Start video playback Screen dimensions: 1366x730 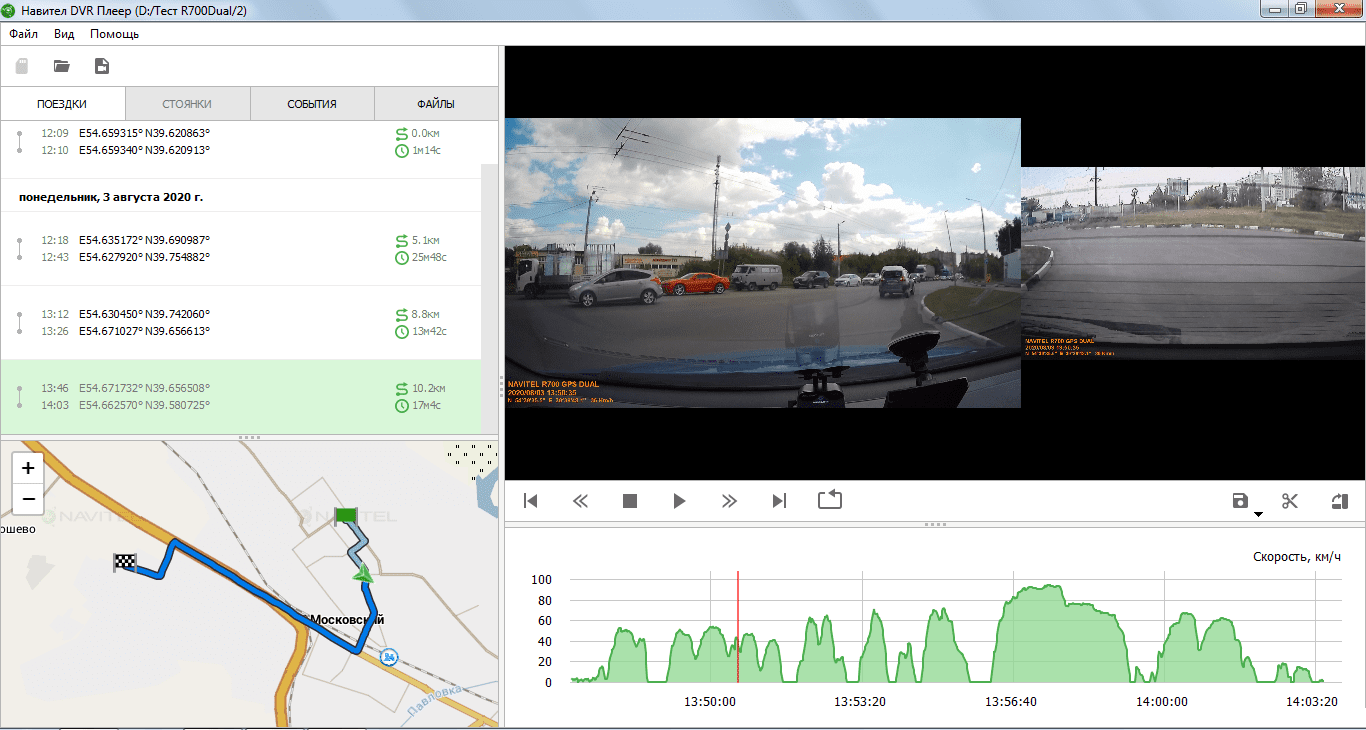pyautogui.click(x=680, y=501)
